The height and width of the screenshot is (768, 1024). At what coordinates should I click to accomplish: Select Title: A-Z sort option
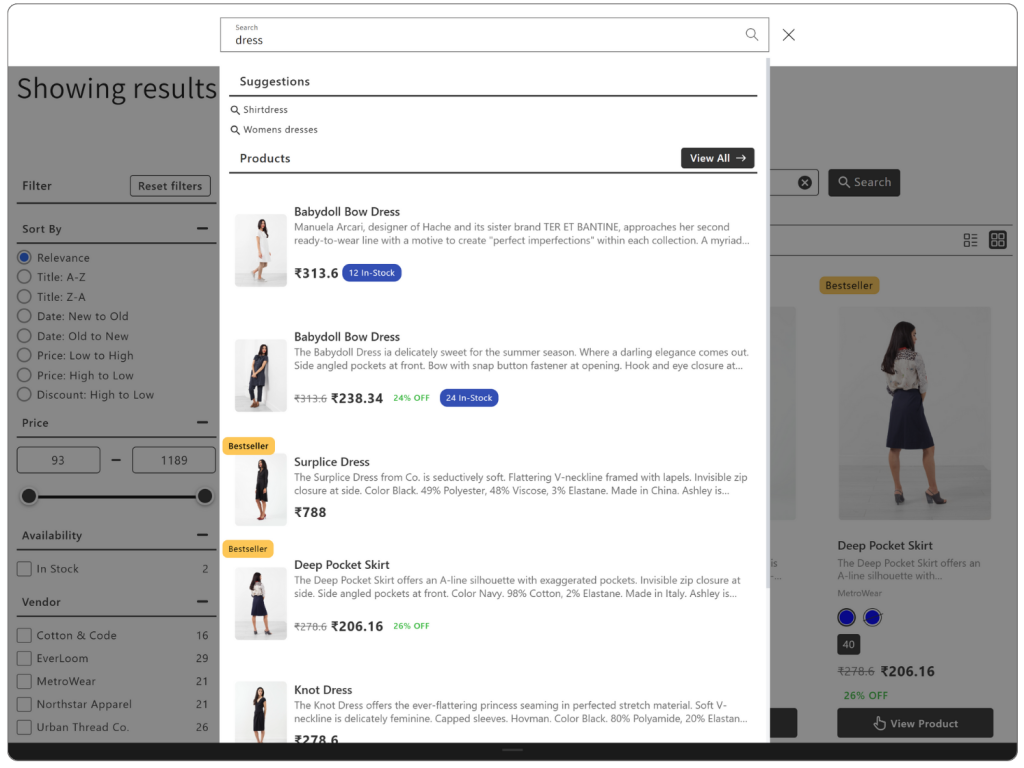coord(24,277)
